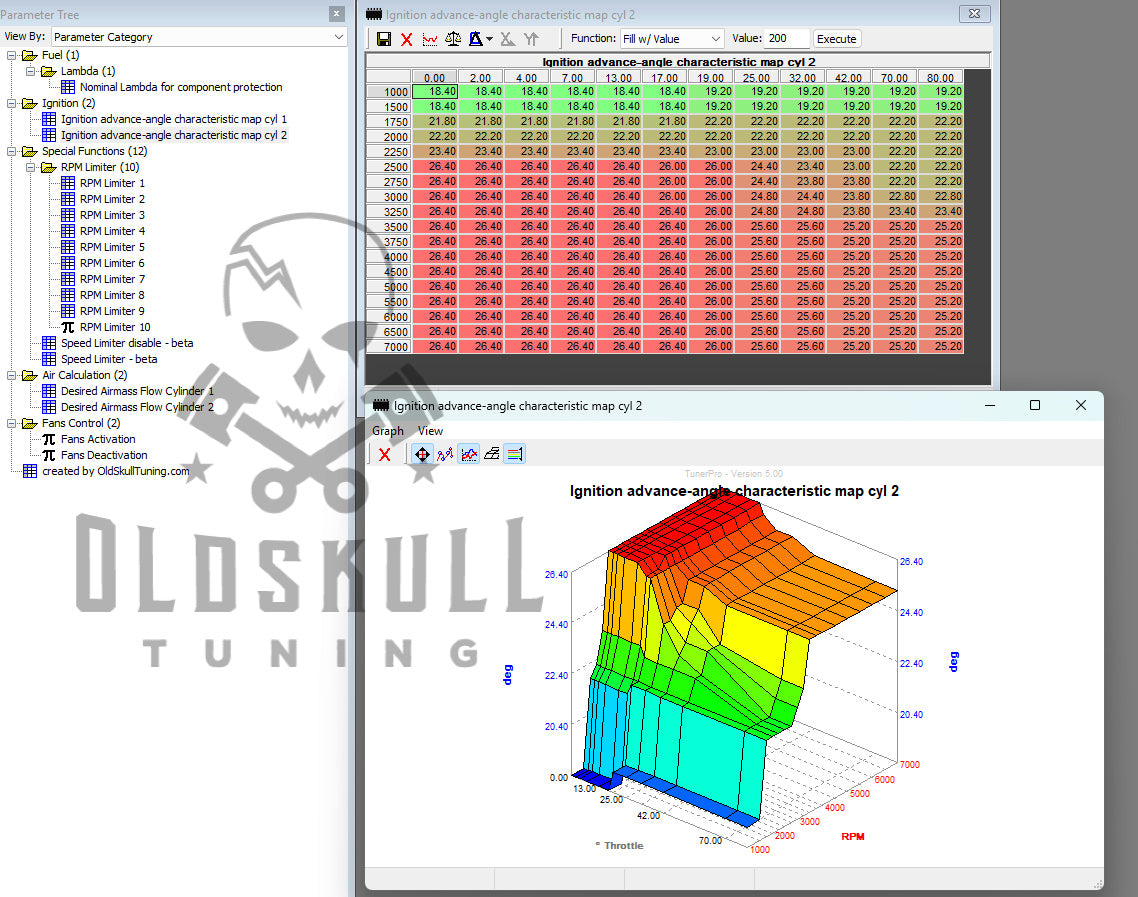Open the Function Fill w/ Value dropdown
Viewport: 1138px width, 897px height.
[672, 39]
